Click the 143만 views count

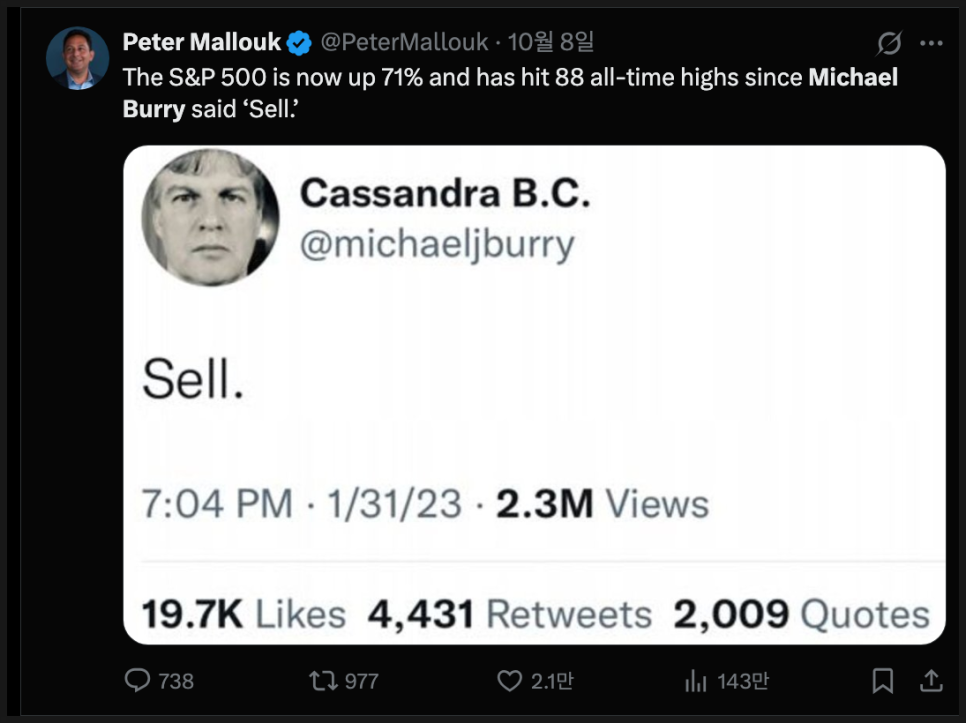[742, 681]
